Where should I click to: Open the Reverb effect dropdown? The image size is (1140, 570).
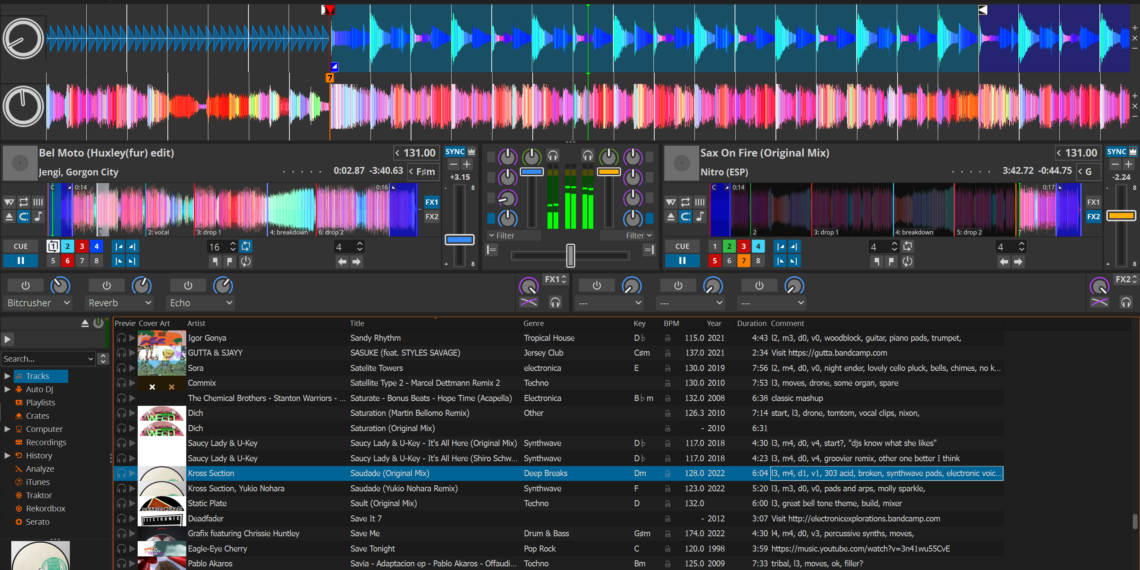[x=119, y=303]
